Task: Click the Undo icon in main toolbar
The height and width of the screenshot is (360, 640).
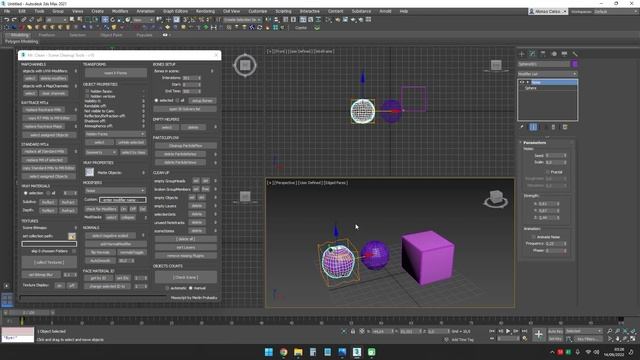Action: coord(7,20)
